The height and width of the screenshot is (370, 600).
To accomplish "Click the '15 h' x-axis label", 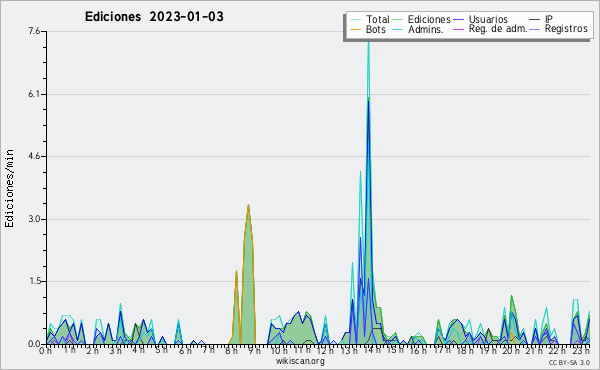I will pos(395,350).
